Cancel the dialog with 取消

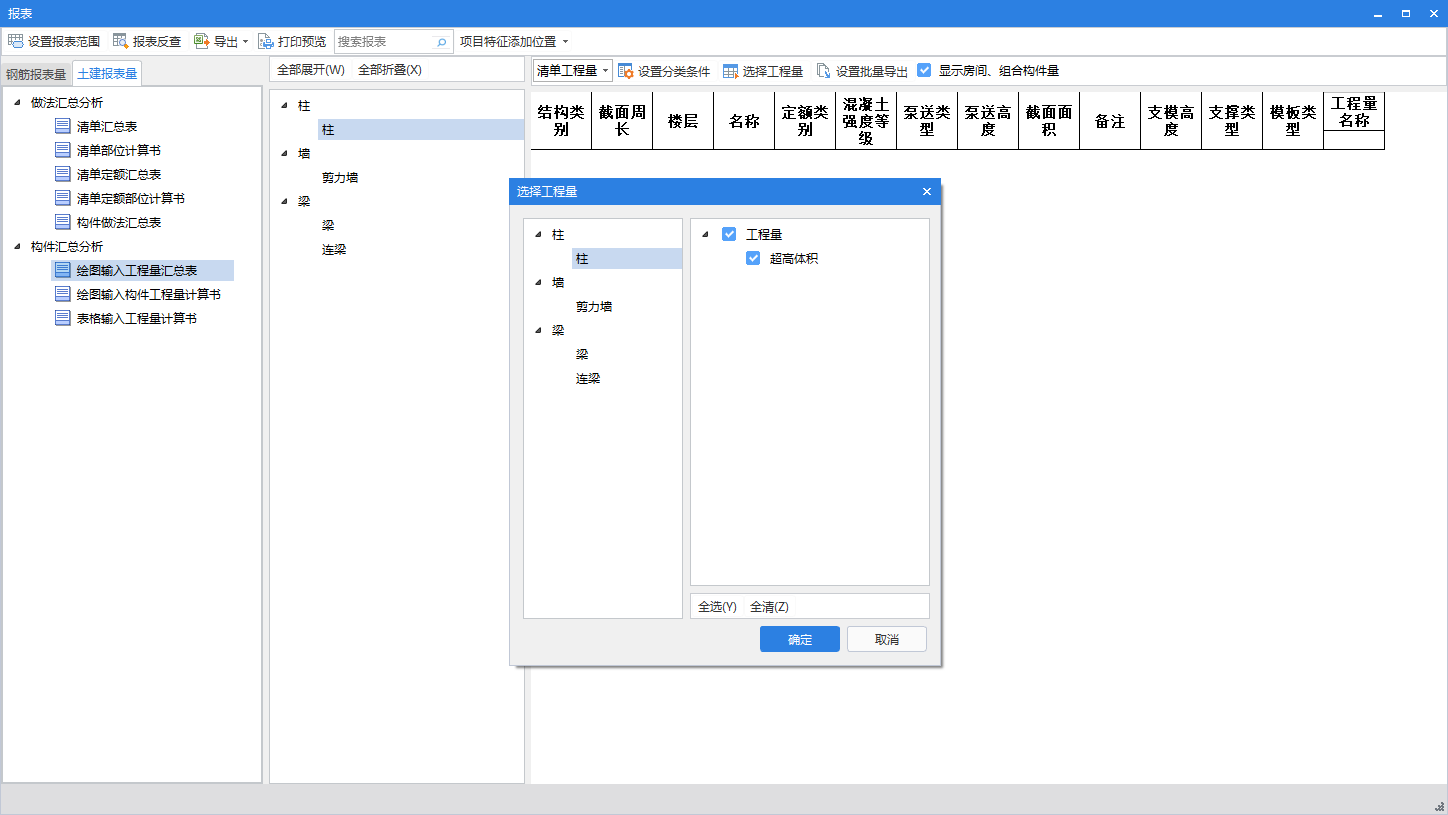[887, 639]
